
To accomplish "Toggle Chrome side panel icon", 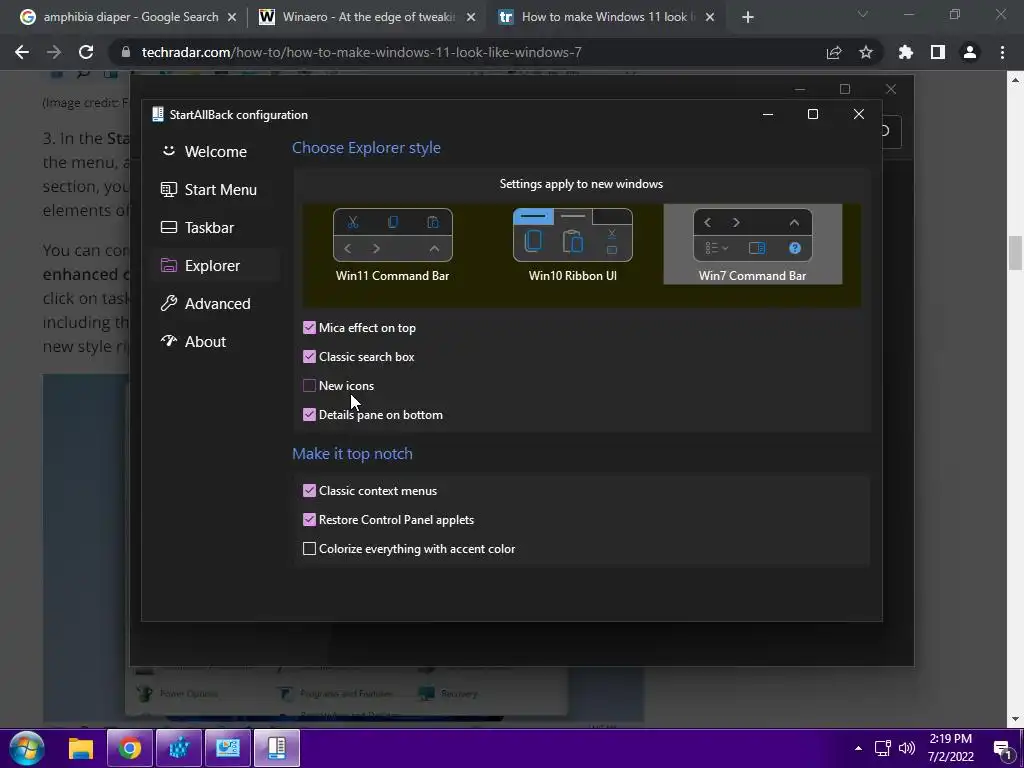I will click(x=938, y=52).
